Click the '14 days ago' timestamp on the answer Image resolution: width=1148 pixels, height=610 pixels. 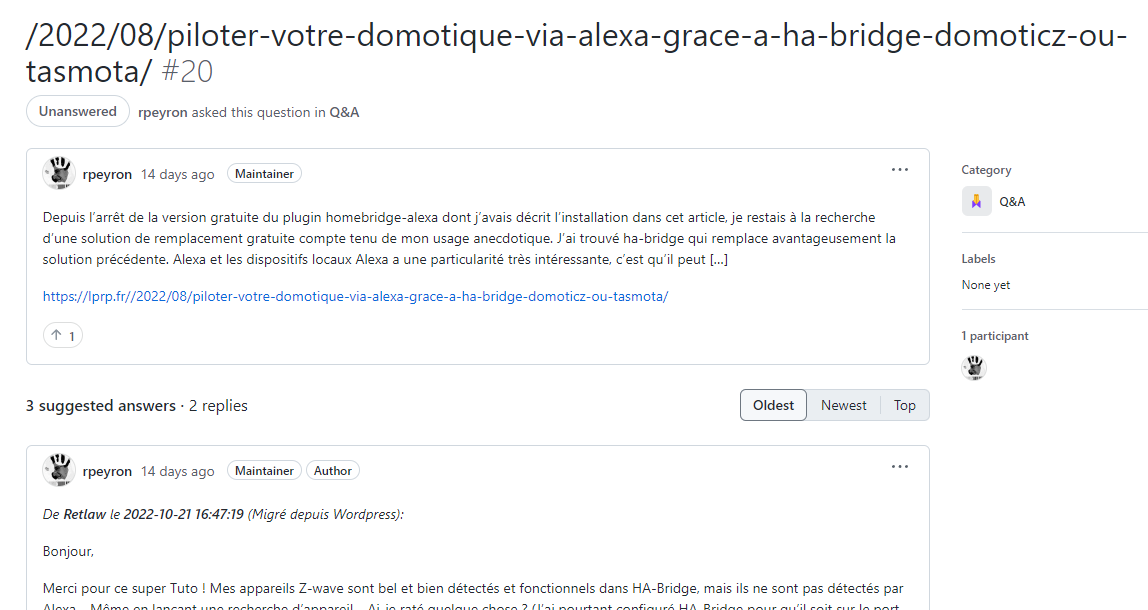click(177, 471)
